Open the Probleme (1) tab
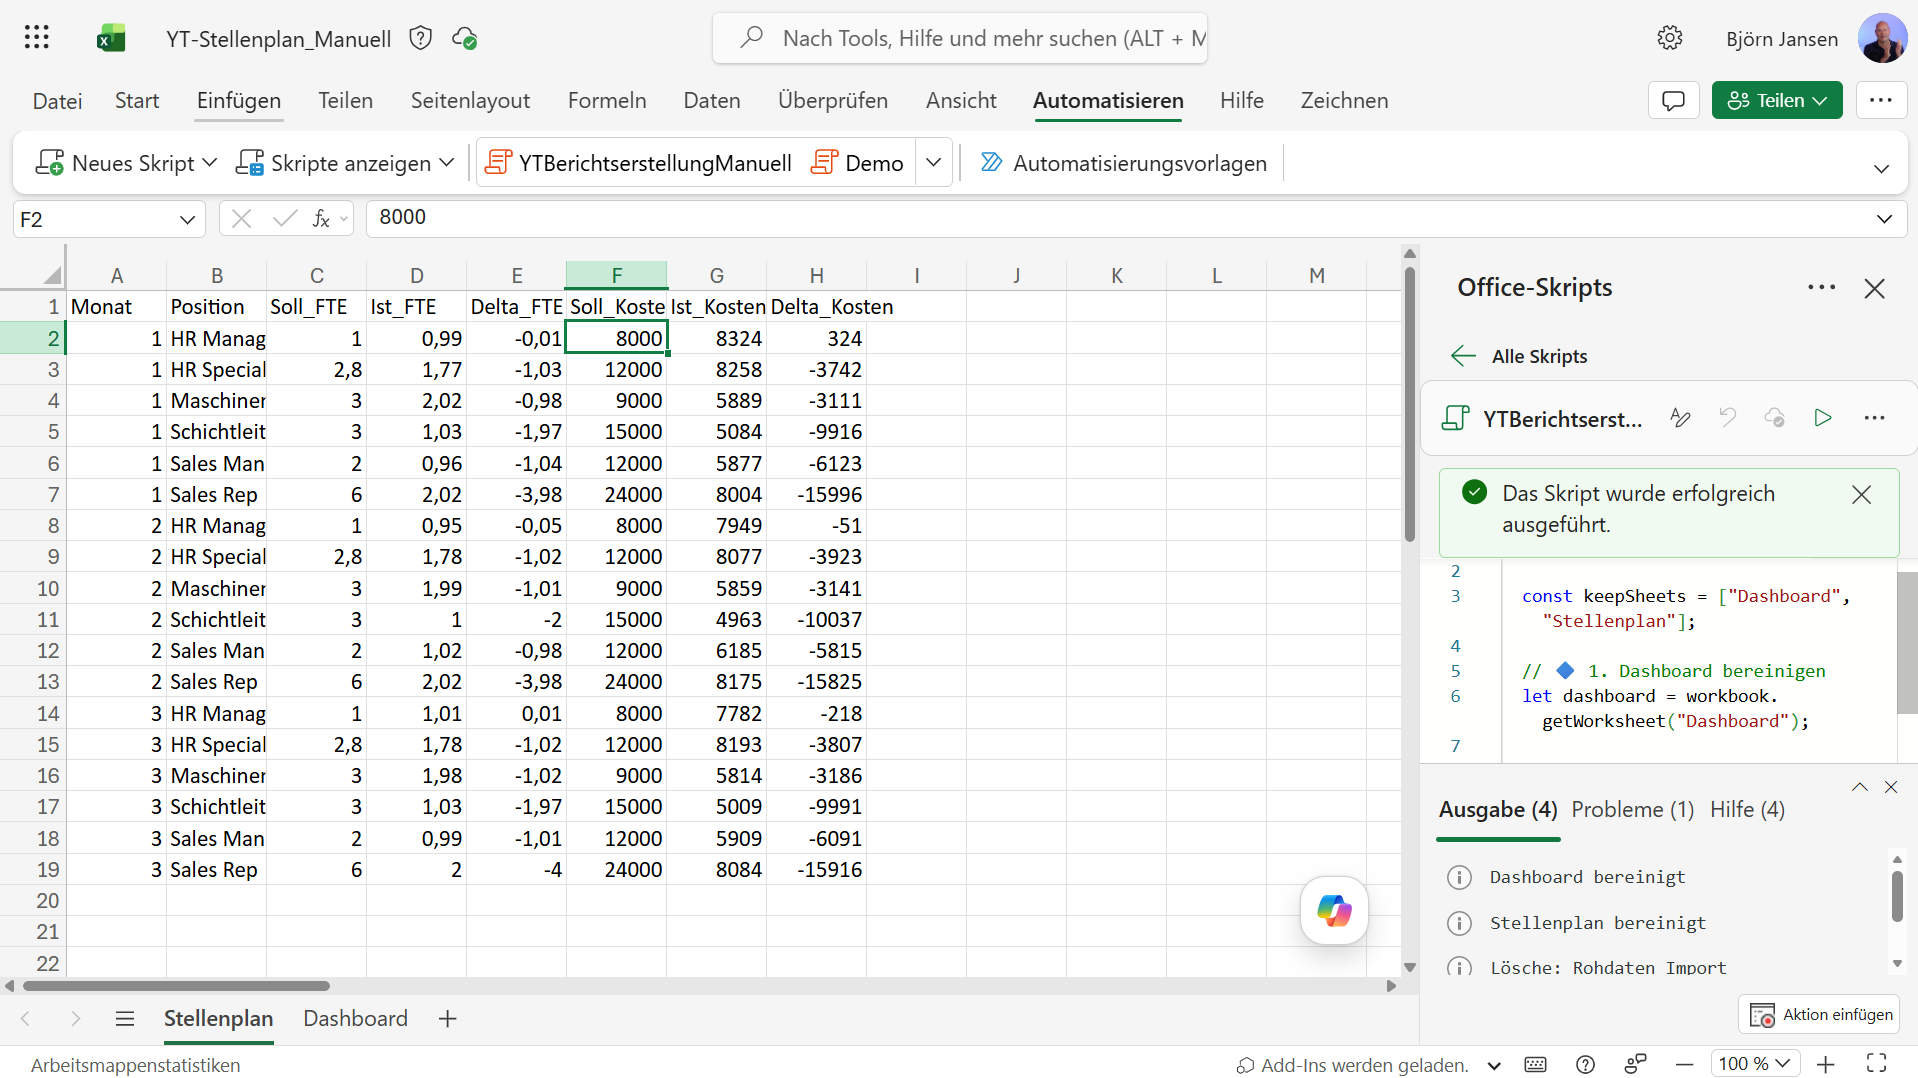Viewport: 1918px width, 1078px height. pyautogui.click(x=1632, y=810)
